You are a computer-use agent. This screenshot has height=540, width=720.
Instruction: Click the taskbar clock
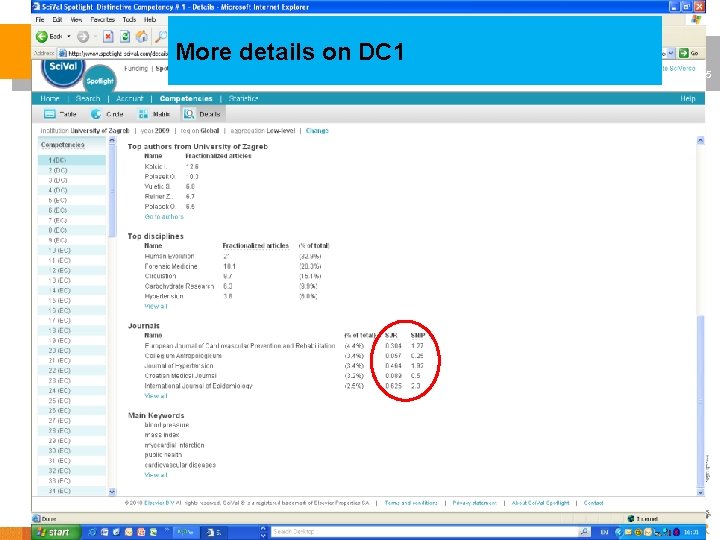(x=691, y=532)
